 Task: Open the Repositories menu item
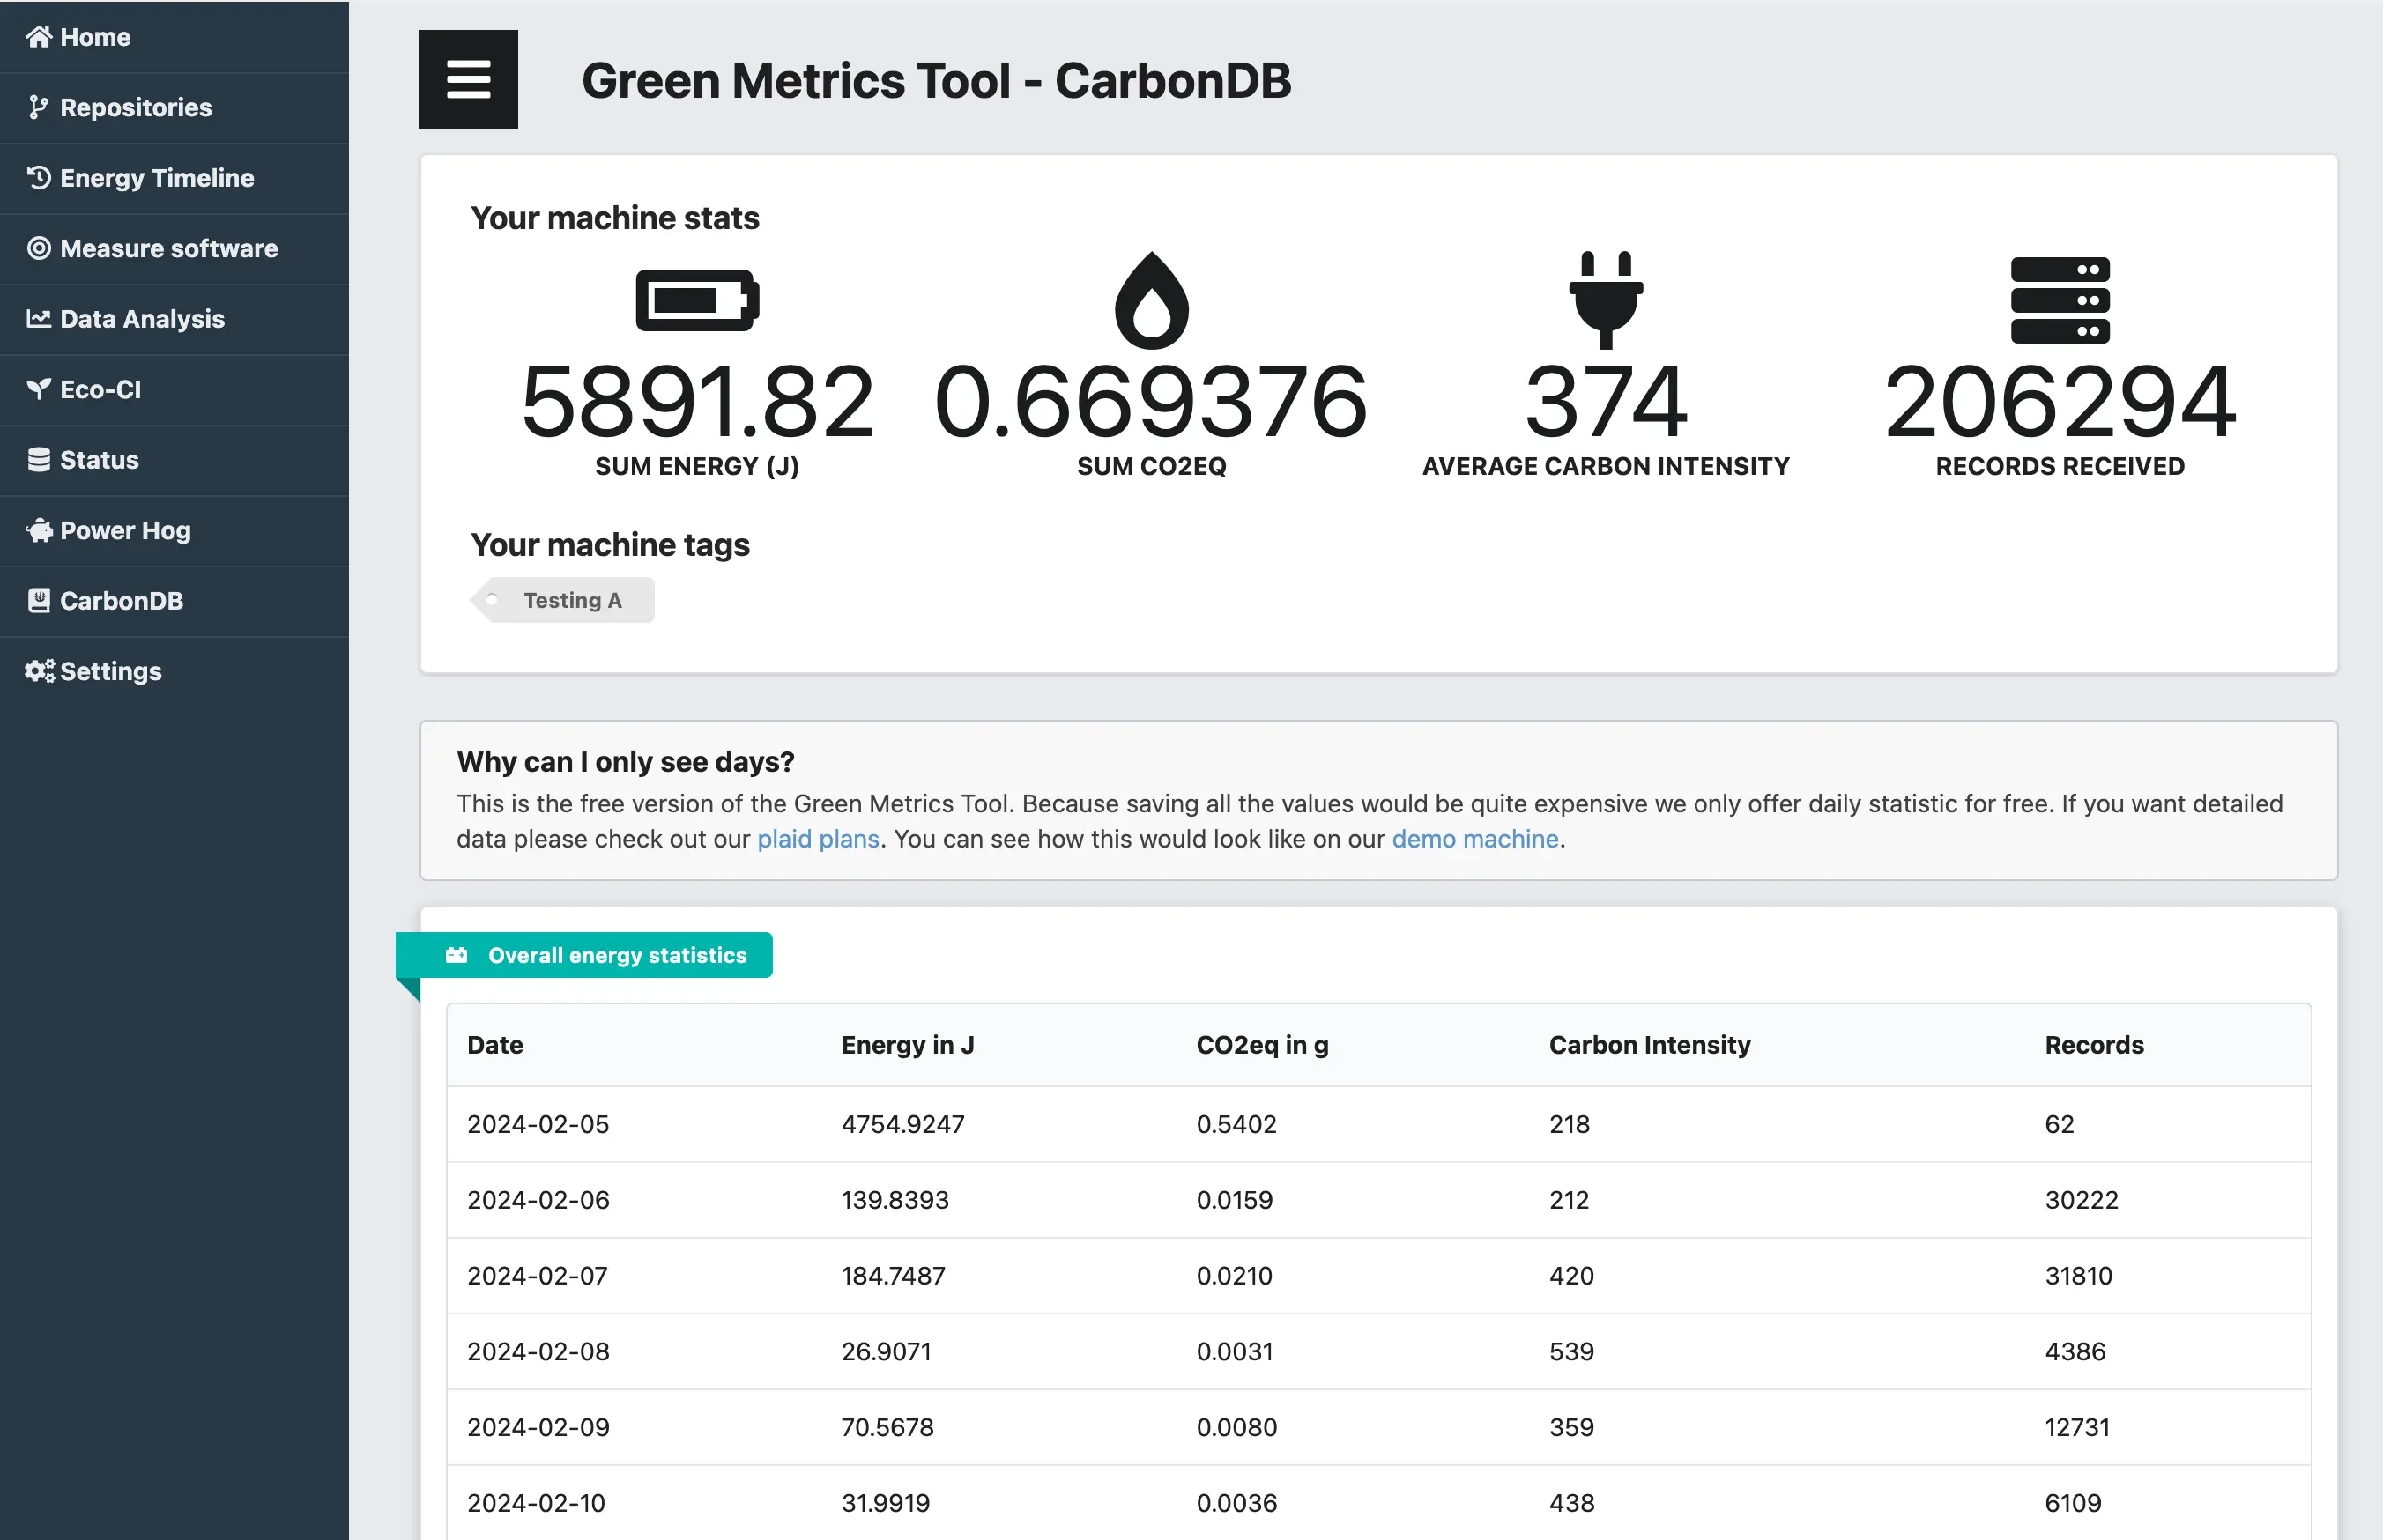(x=174, y=107)
